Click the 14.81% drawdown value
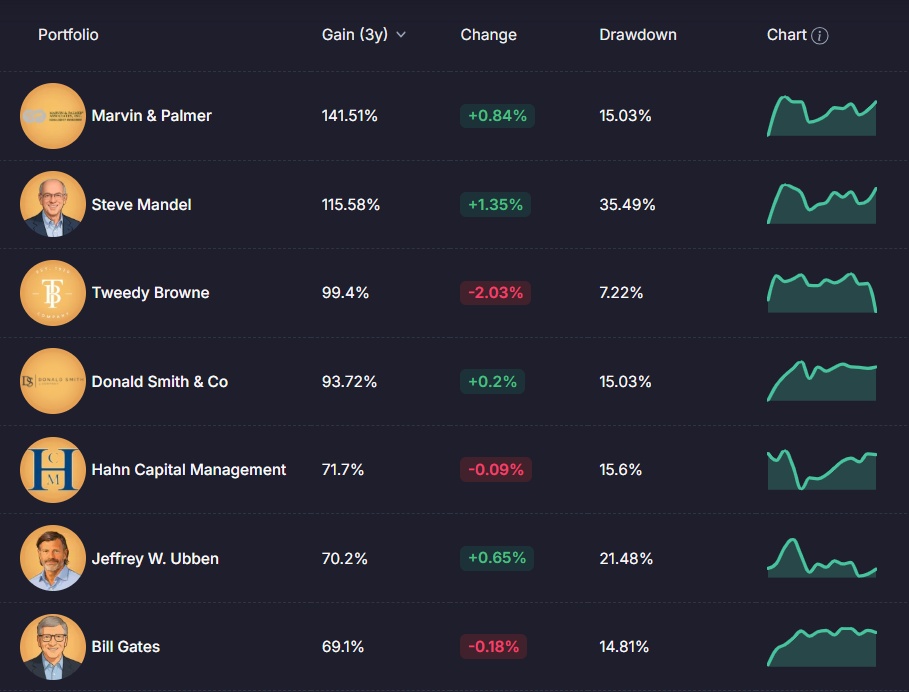 (x=624, y=647)
